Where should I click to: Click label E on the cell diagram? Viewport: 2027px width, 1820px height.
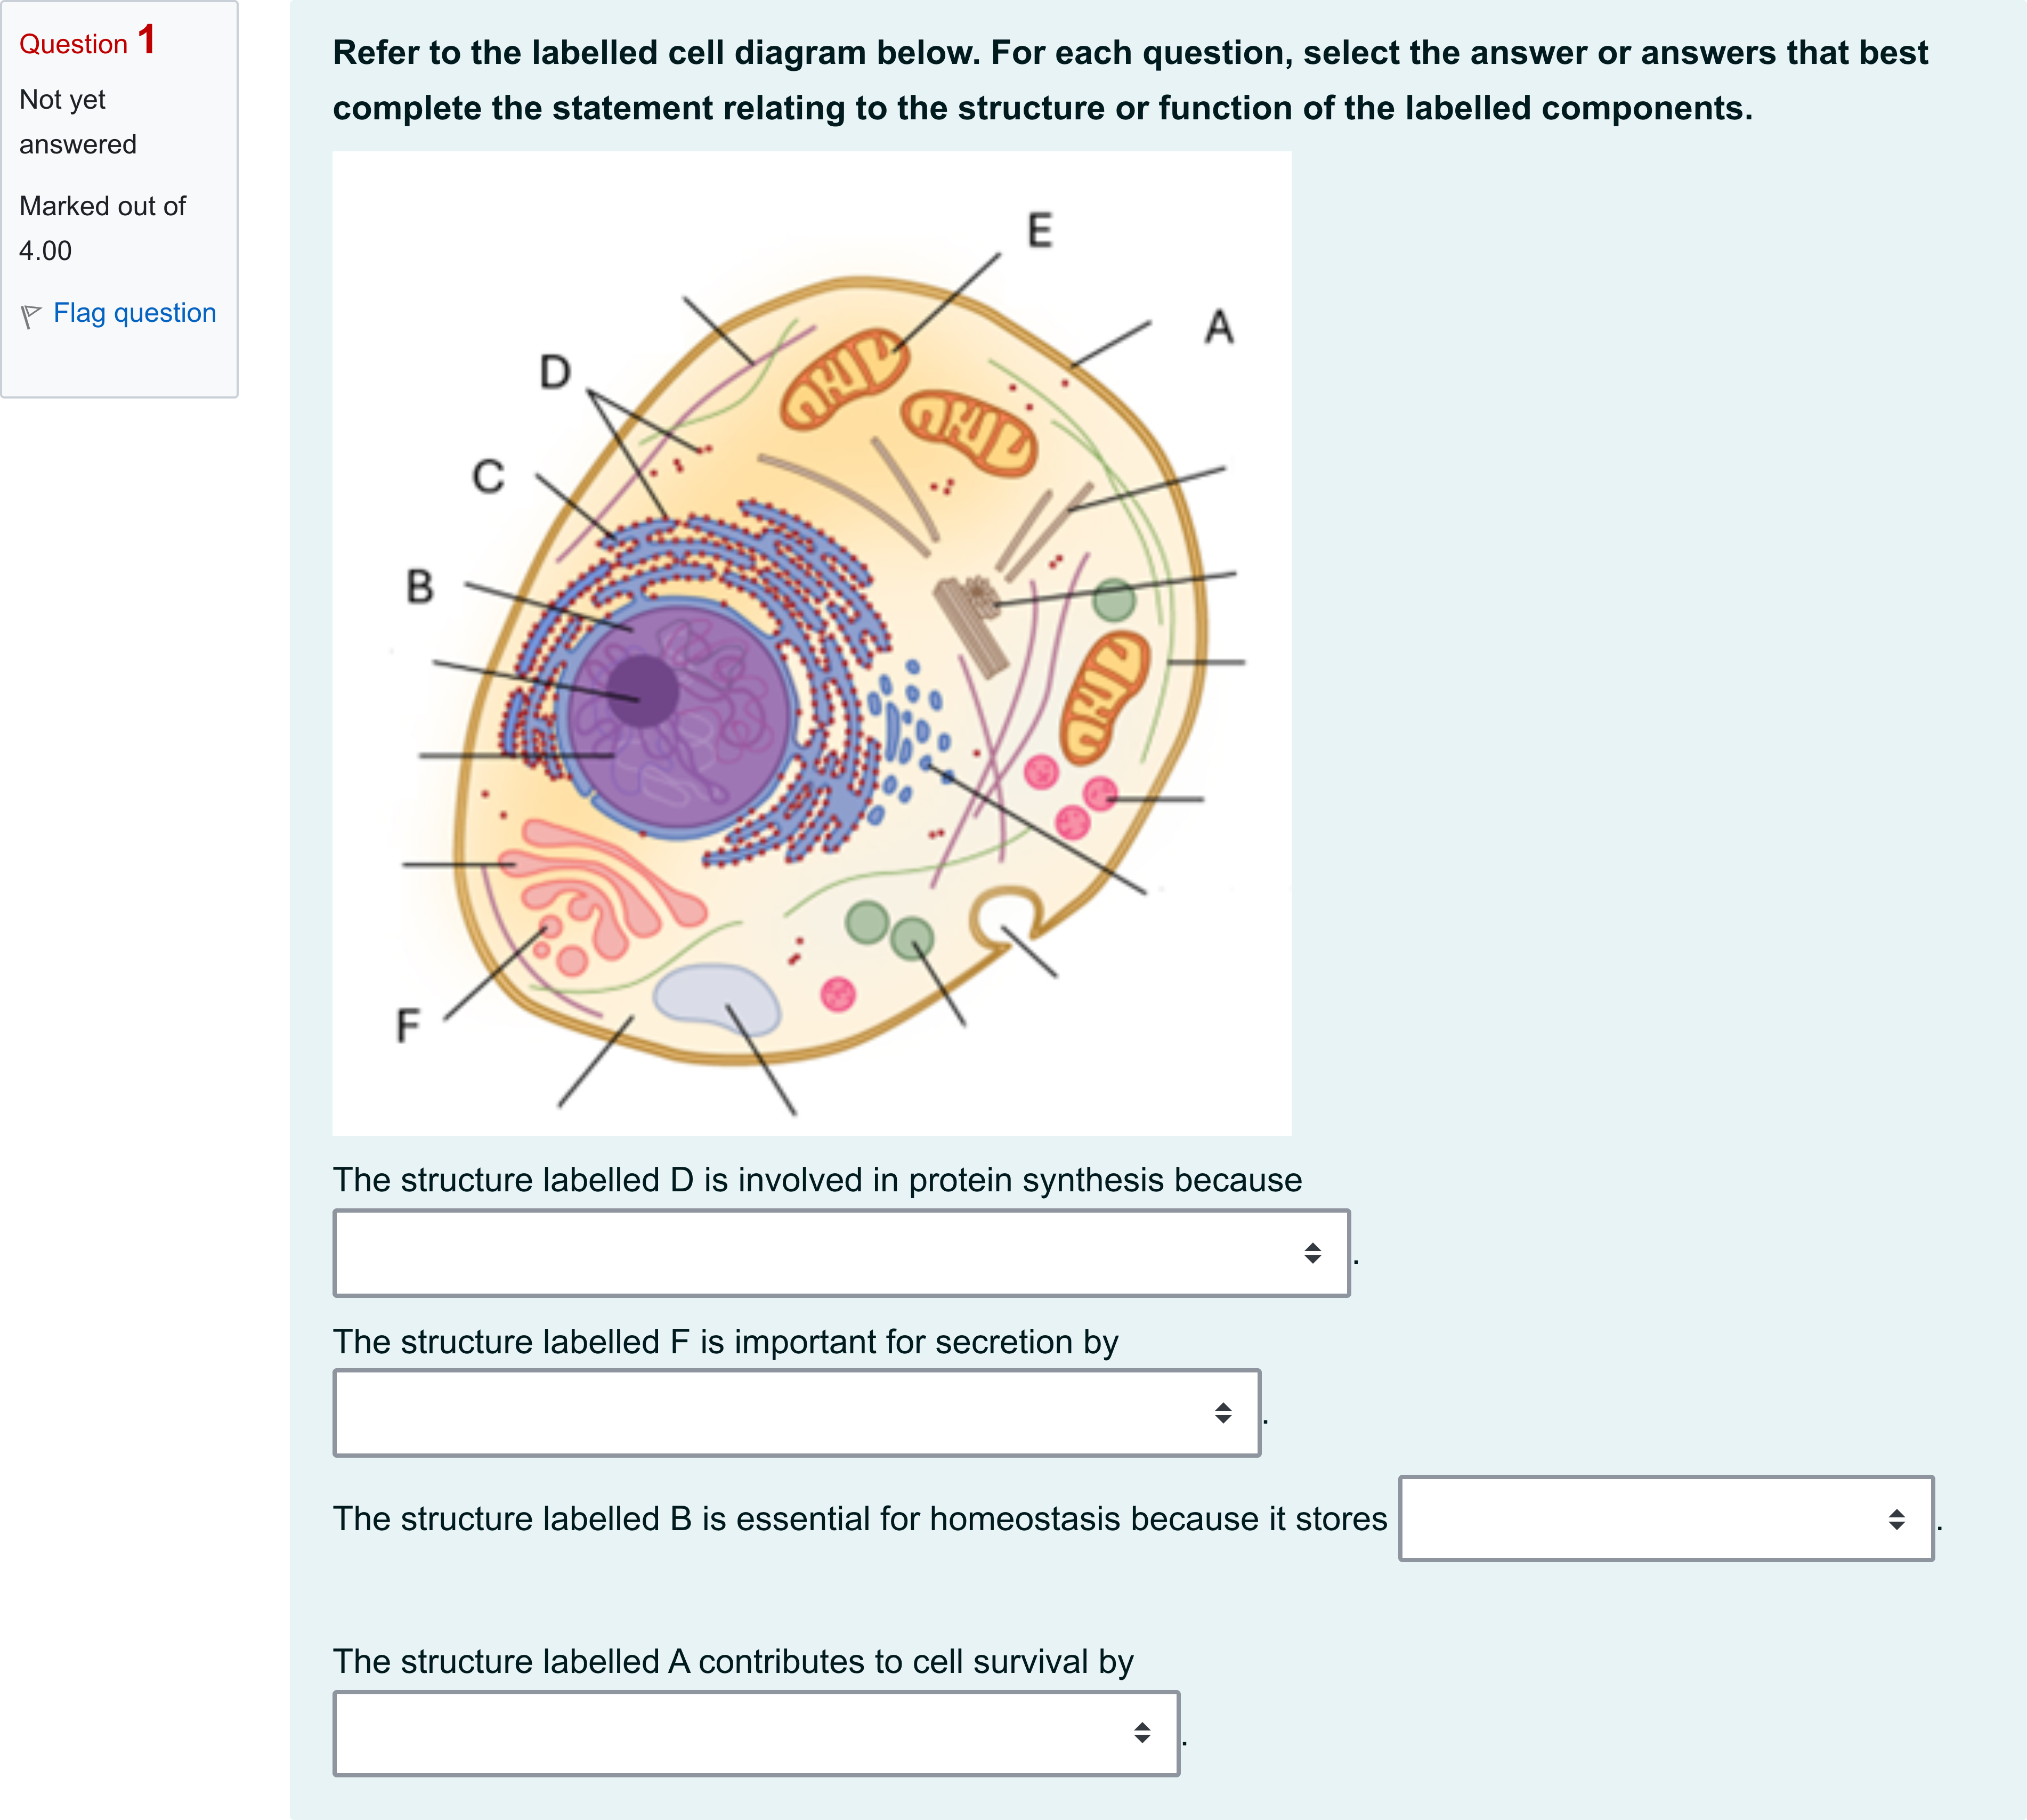pos(1040,230)
